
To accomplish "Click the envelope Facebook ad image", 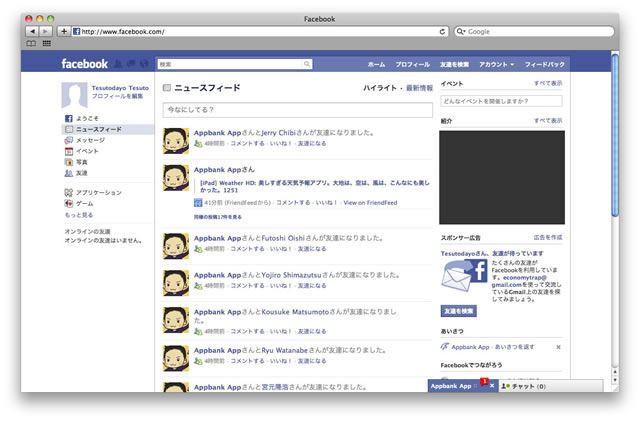I will (x=464, y=275).
